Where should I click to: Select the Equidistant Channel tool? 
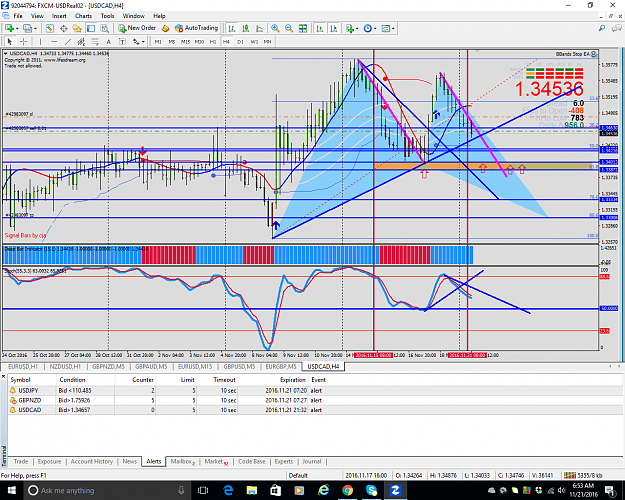tap(81, 41)
